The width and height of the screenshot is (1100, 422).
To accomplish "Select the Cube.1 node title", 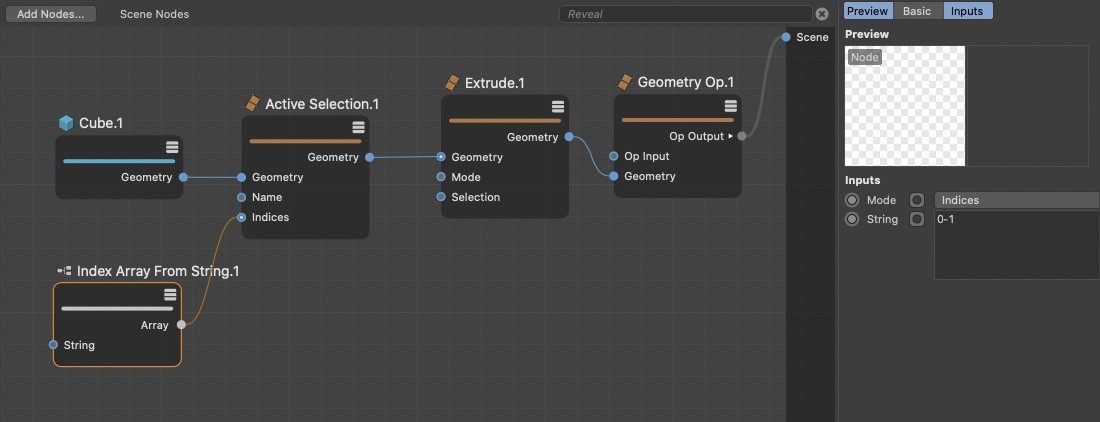I will point(101,123).
